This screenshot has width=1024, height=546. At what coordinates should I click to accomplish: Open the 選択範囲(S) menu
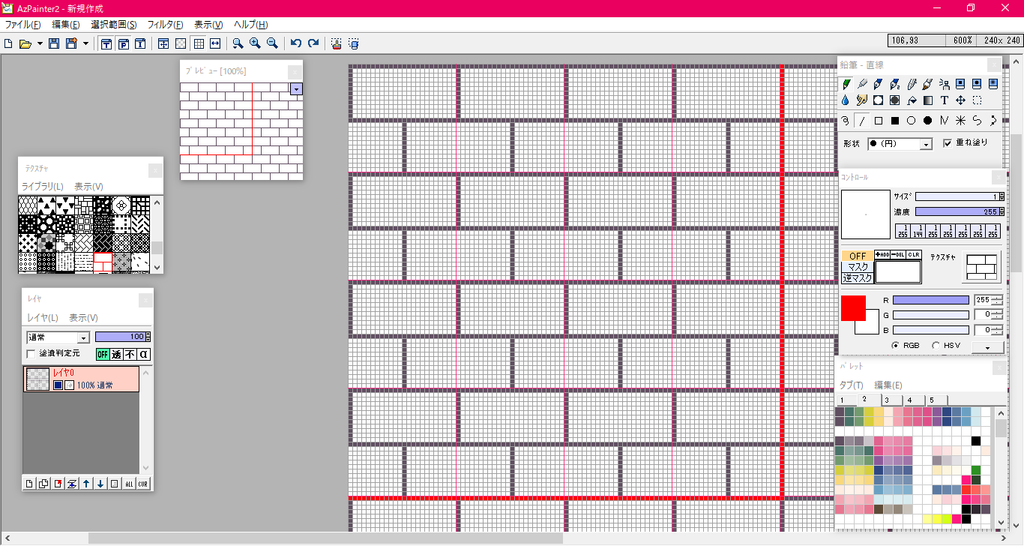114,24
